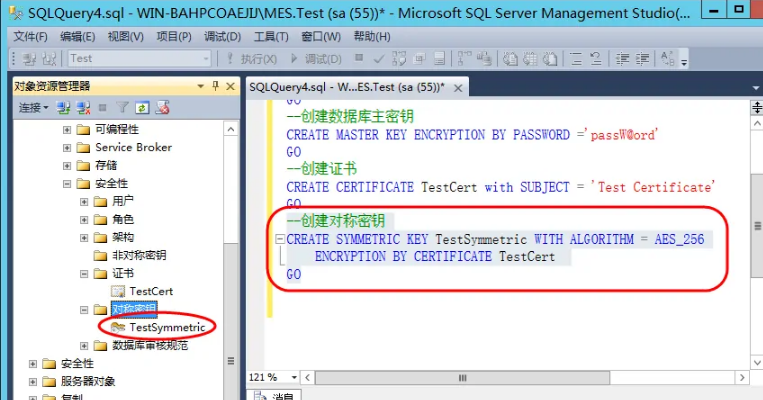Open the 视图(V) menu
This screenshot has height=400, width=763.
pyautogui.click(x=126, y=36)
